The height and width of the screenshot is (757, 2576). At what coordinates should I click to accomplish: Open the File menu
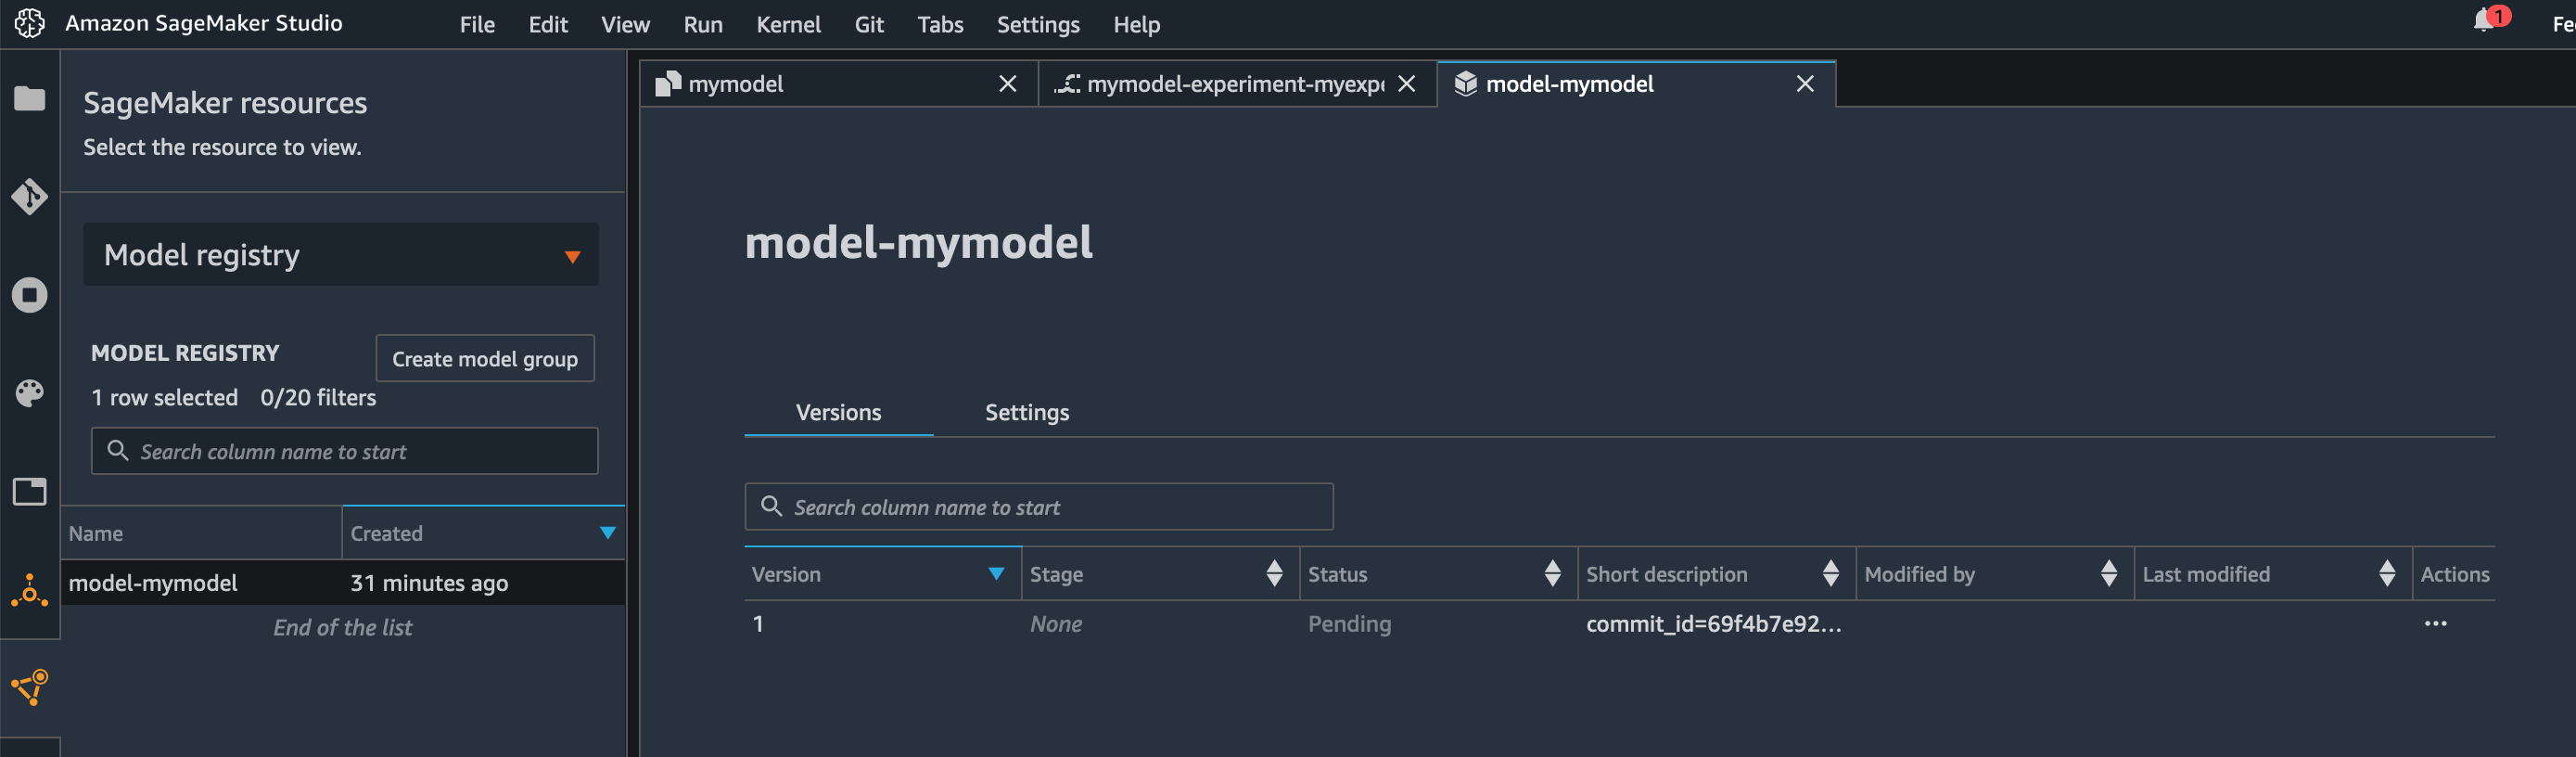click(477, 24)
